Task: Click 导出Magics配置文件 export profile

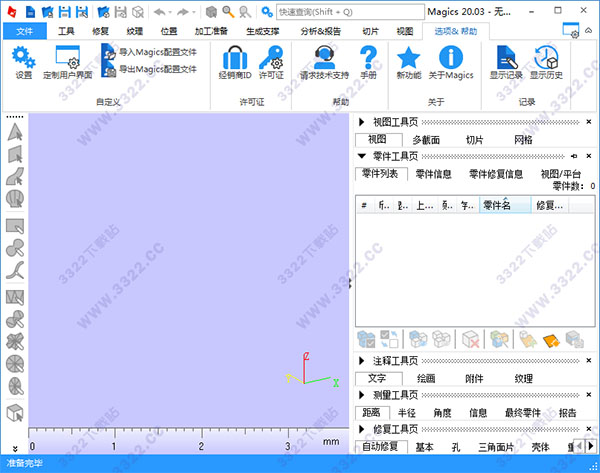Action: point(149,70)
